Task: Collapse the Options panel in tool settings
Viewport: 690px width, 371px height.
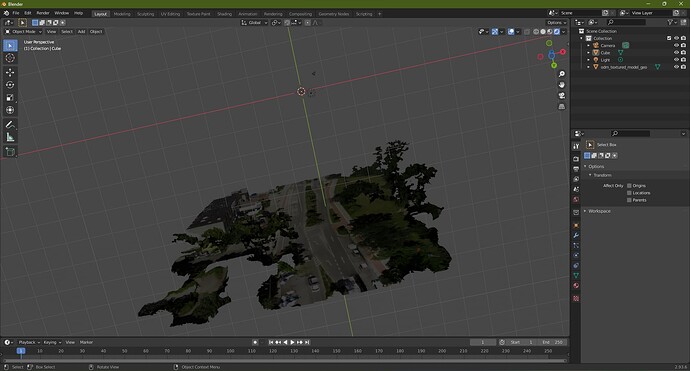Action: click(x=585, y=166)
